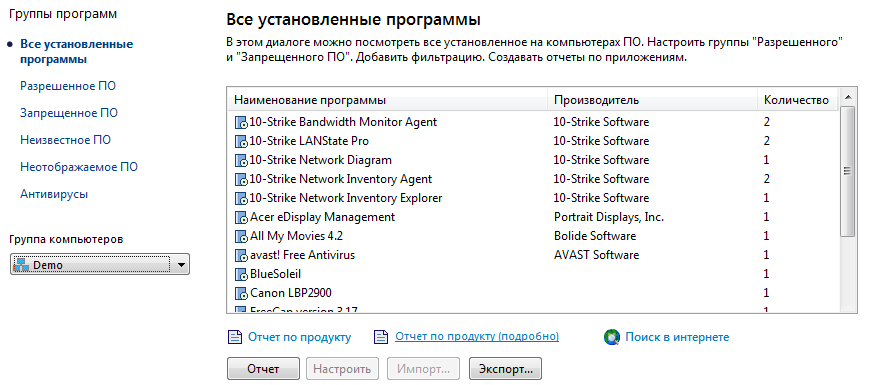Screen dimensions: 873x385
Task: Click the Canon LBP2900 program icon
Action: (241, 293)
